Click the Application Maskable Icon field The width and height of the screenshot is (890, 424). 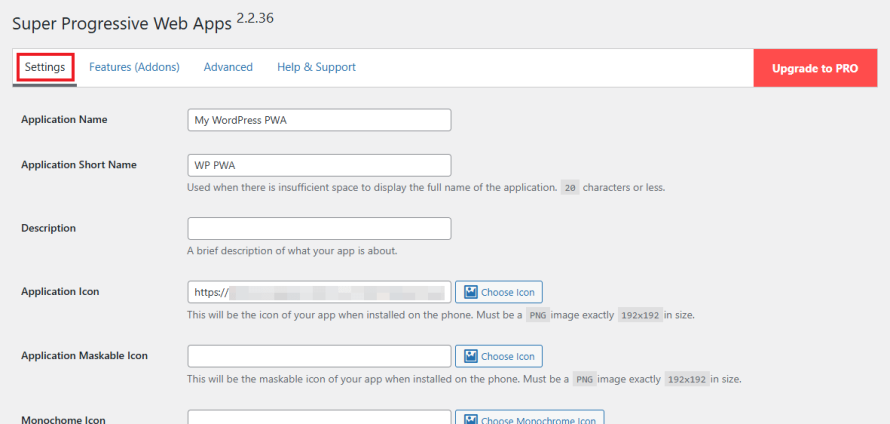click(x=320, y=356)
